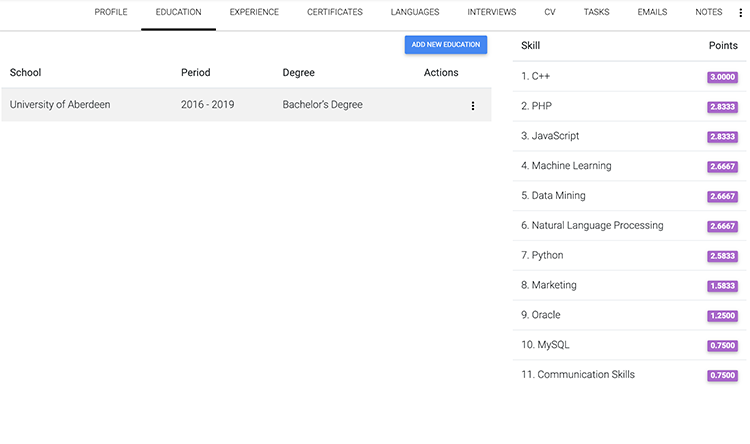Image resolution: width=750 pixels, height=444 pixels.
Task: Select the Machine Learning skill row
Action: [x=571, y=166]
